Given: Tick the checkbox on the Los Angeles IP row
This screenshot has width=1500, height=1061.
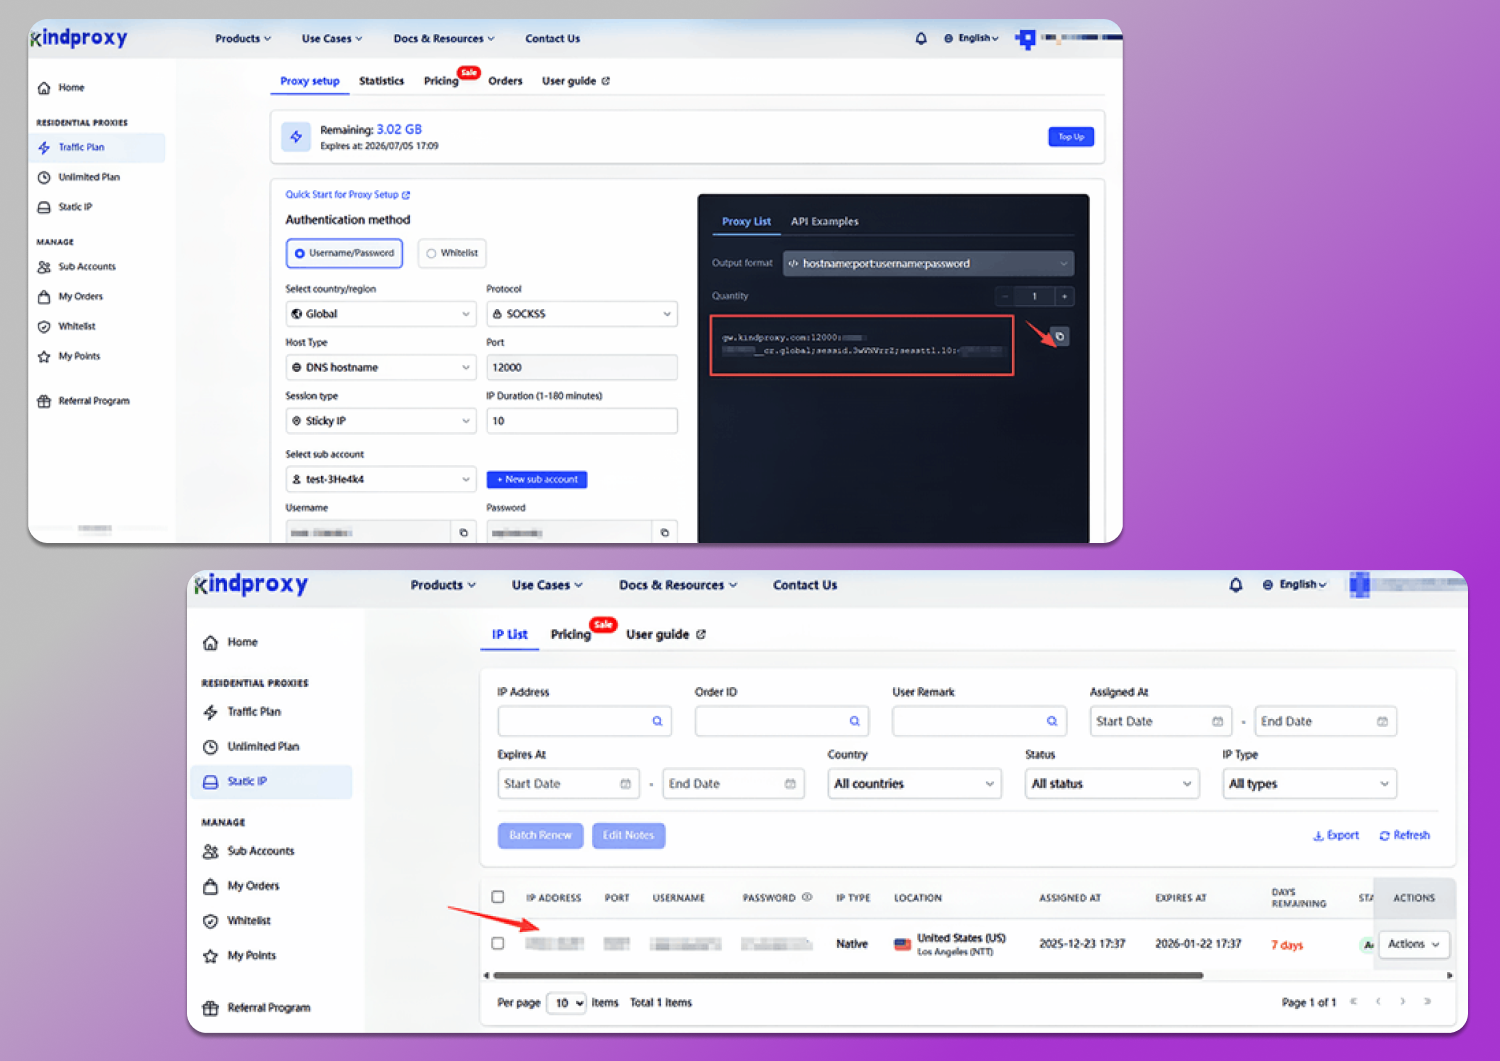Looking at the screenshot, I should (x=498, y=943).
